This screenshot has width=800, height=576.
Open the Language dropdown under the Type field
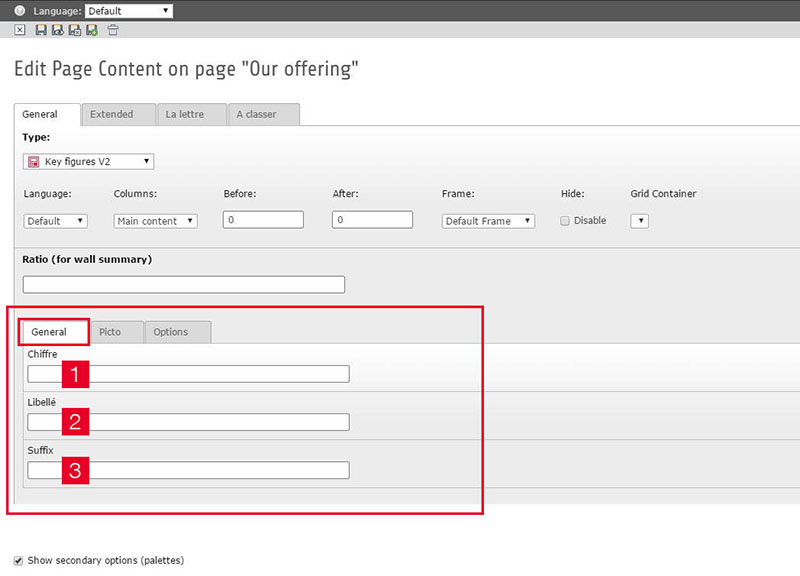(55, 221)
